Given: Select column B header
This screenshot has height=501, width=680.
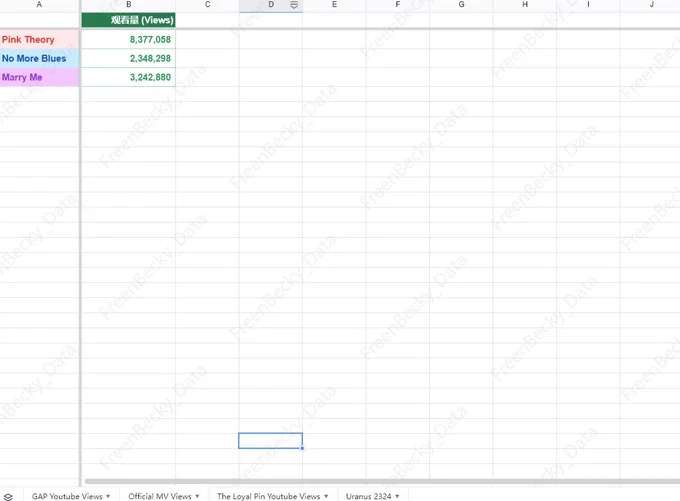Looking at the screenshot, I should click(x=128, y=5).
